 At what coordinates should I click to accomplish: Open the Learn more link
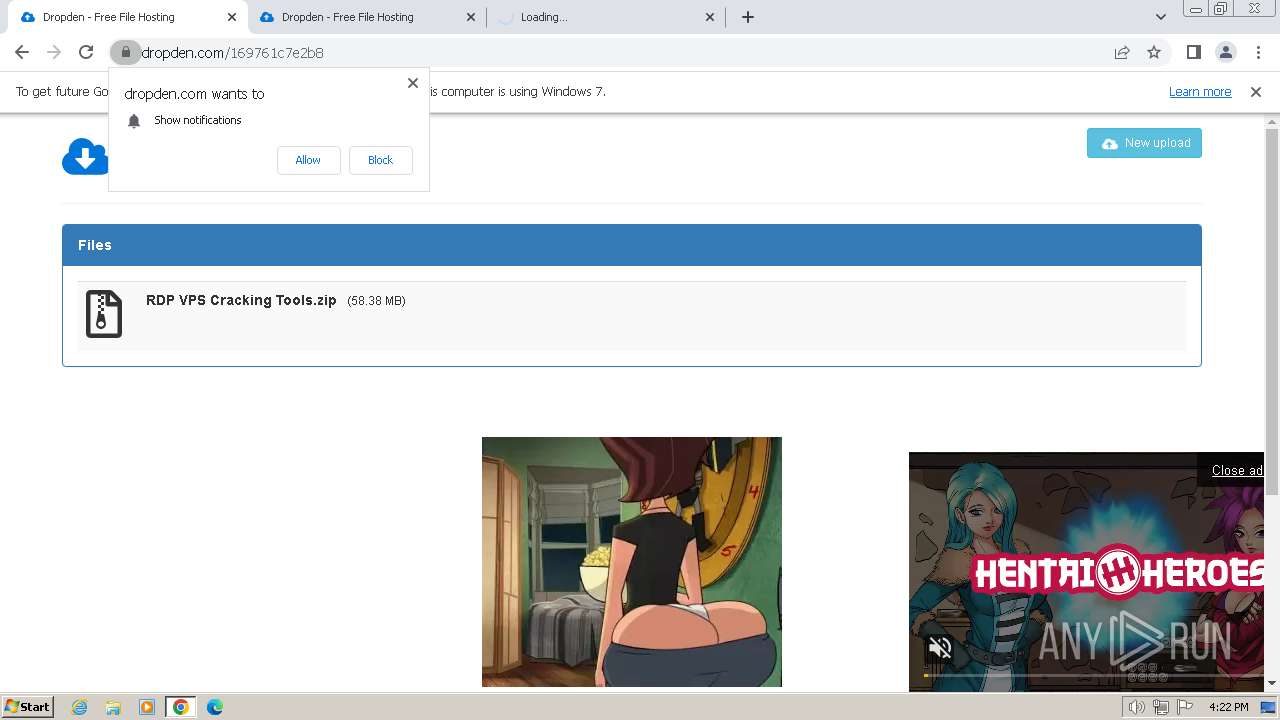click(1200, 91)
